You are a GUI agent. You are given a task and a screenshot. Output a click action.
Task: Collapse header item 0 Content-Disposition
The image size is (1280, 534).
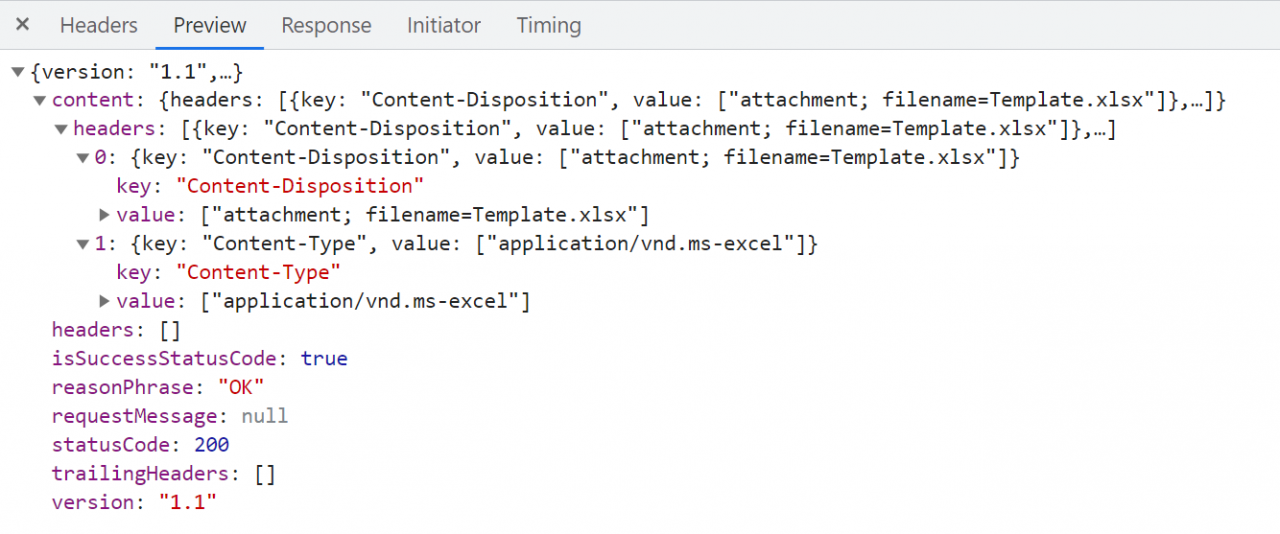coord(83,158)
